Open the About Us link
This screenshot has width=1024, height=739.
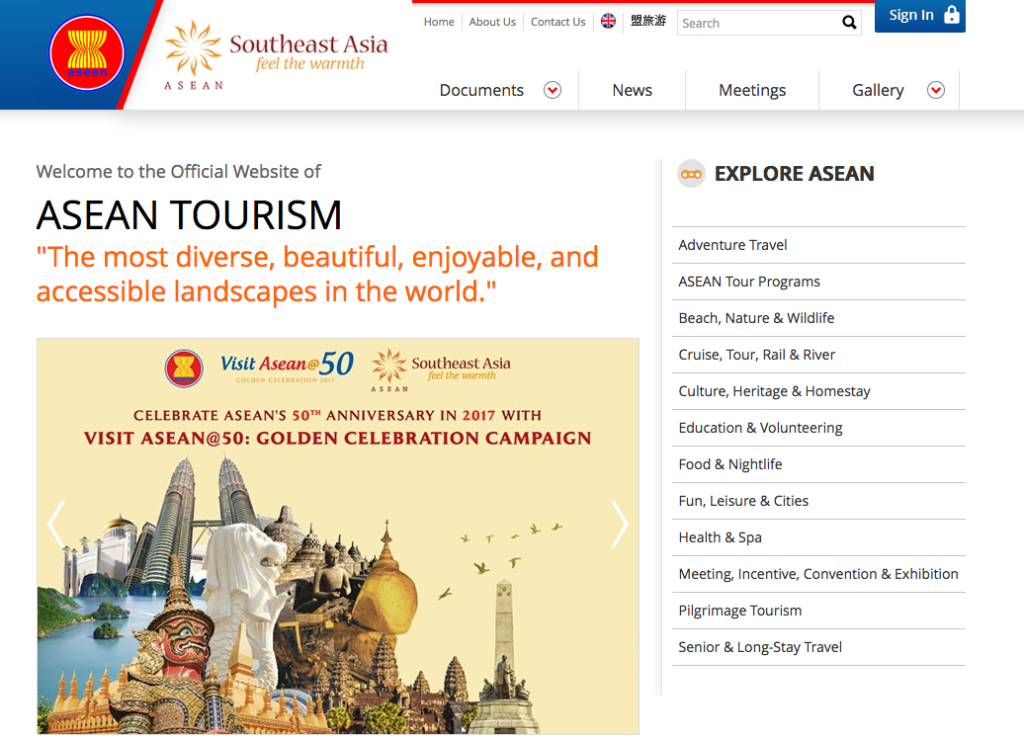(x=492, y=22)
